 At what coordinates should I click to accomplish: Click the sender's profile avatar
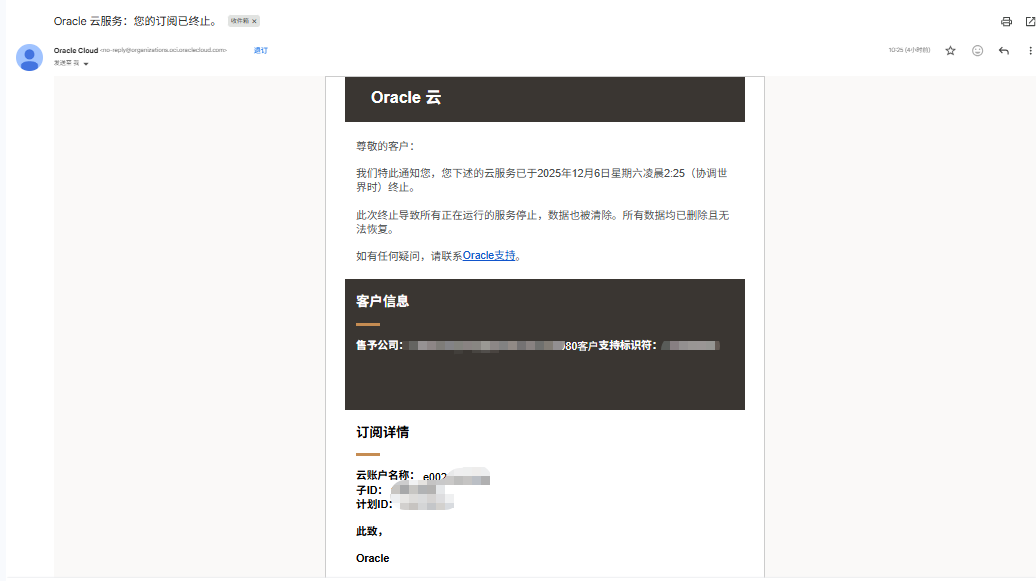(x=29, y=57)
